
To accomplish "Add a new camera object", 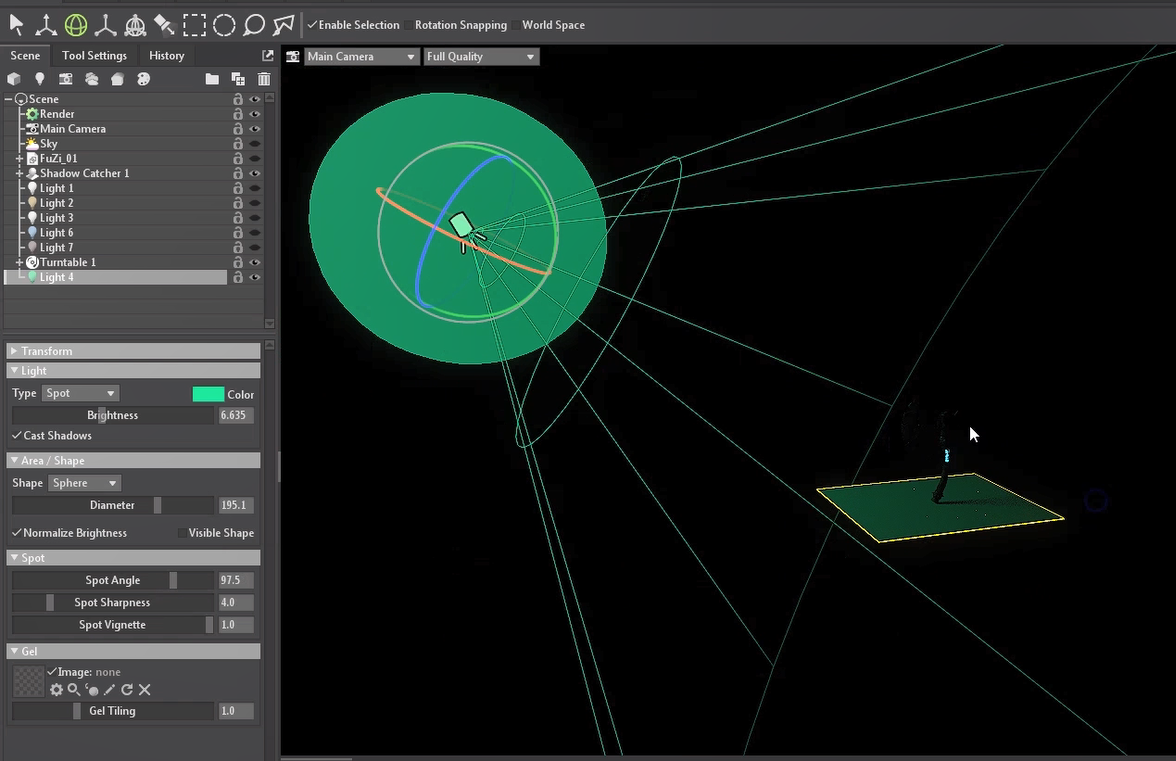I will [66, 79].
